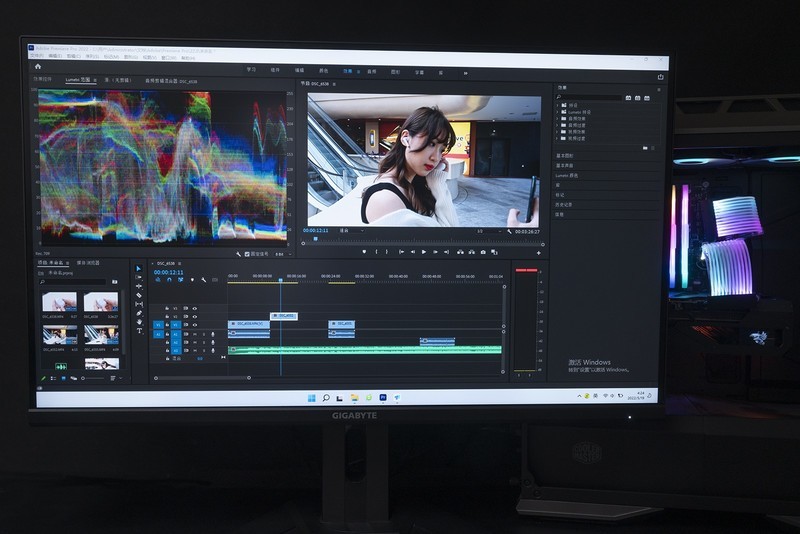Select the Type tool
Screen dimensions: 800x534
coord(139,330)
